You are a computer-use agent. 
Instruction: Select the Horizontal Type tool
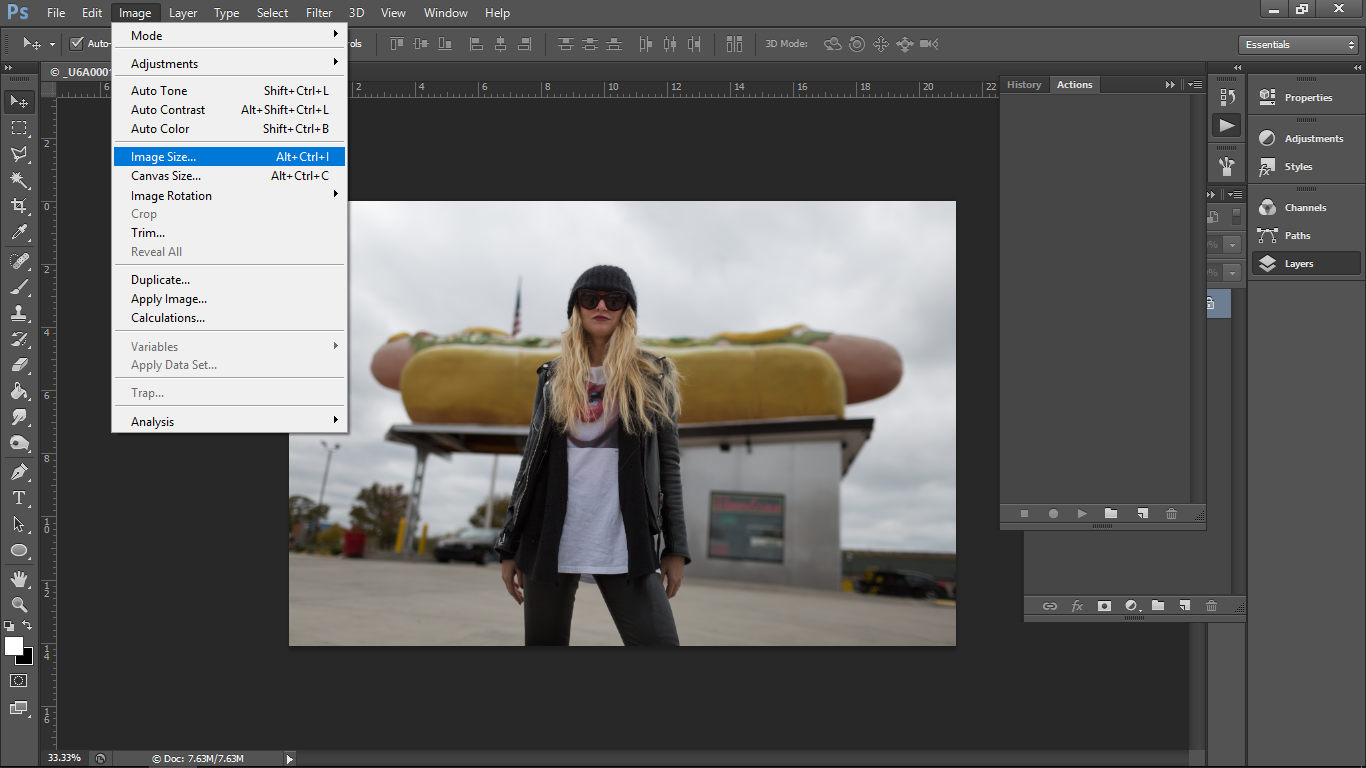[18, 497]
